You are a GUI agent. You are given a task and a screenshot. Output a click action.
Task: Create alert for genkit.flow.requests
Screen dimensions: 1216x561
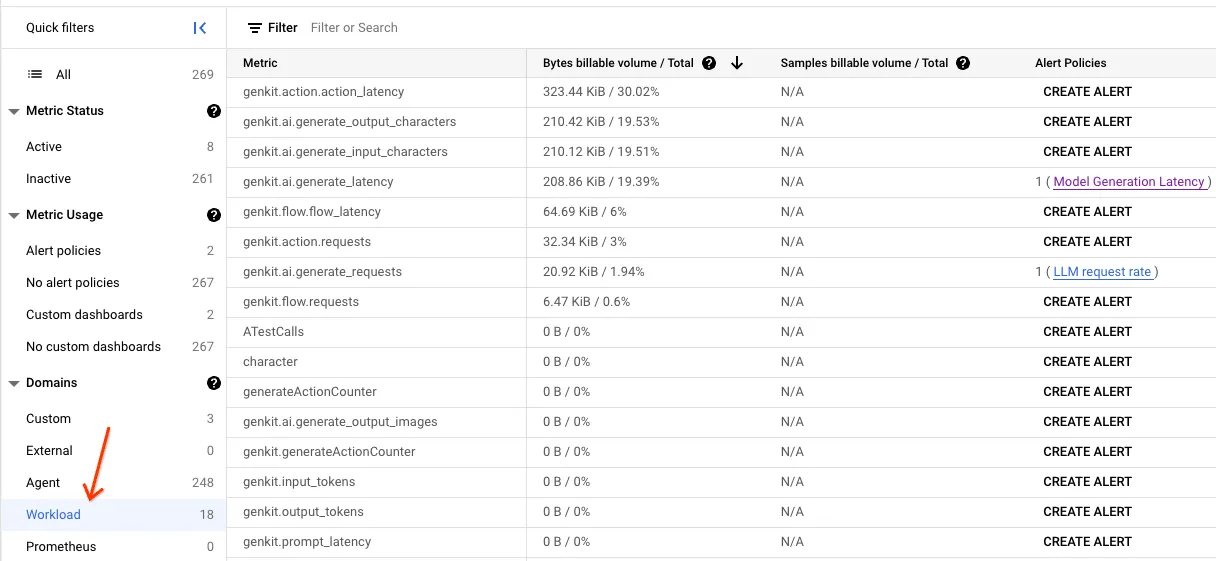pyautogui.click(x=1087, y=302)
